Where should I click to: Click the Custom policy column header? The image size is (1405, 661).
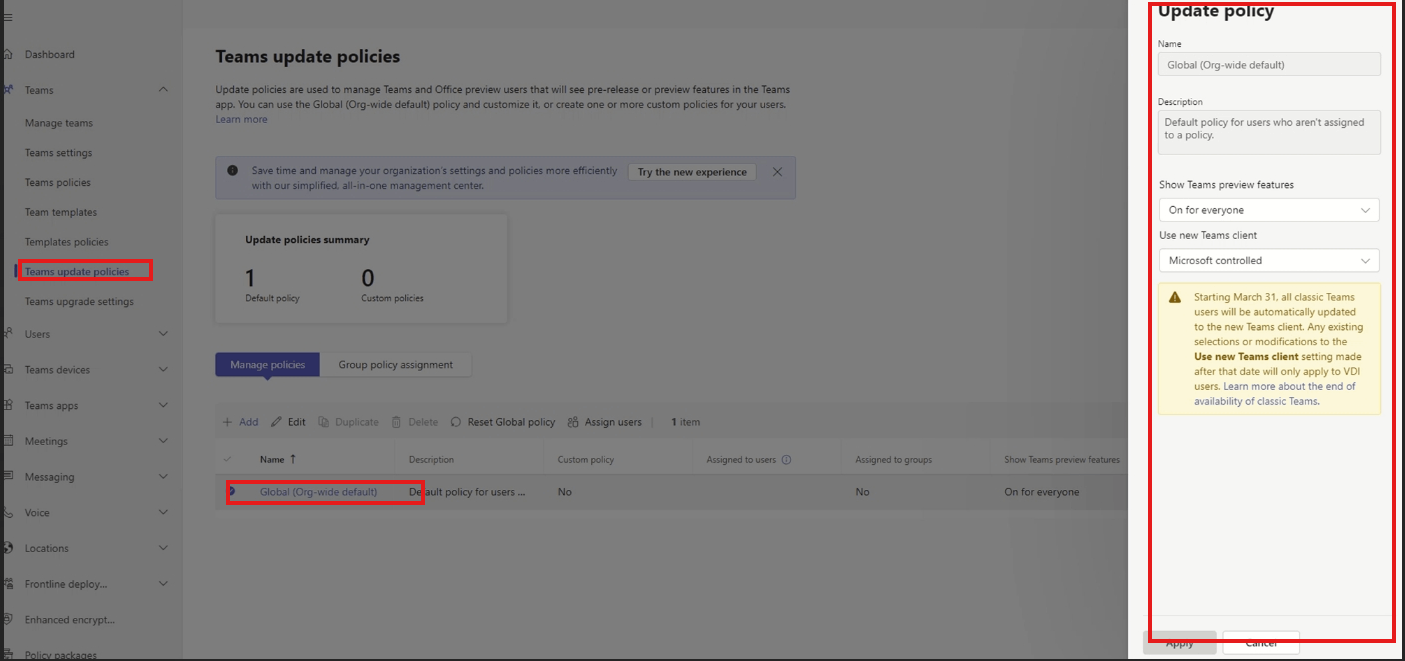pos(586,460)
